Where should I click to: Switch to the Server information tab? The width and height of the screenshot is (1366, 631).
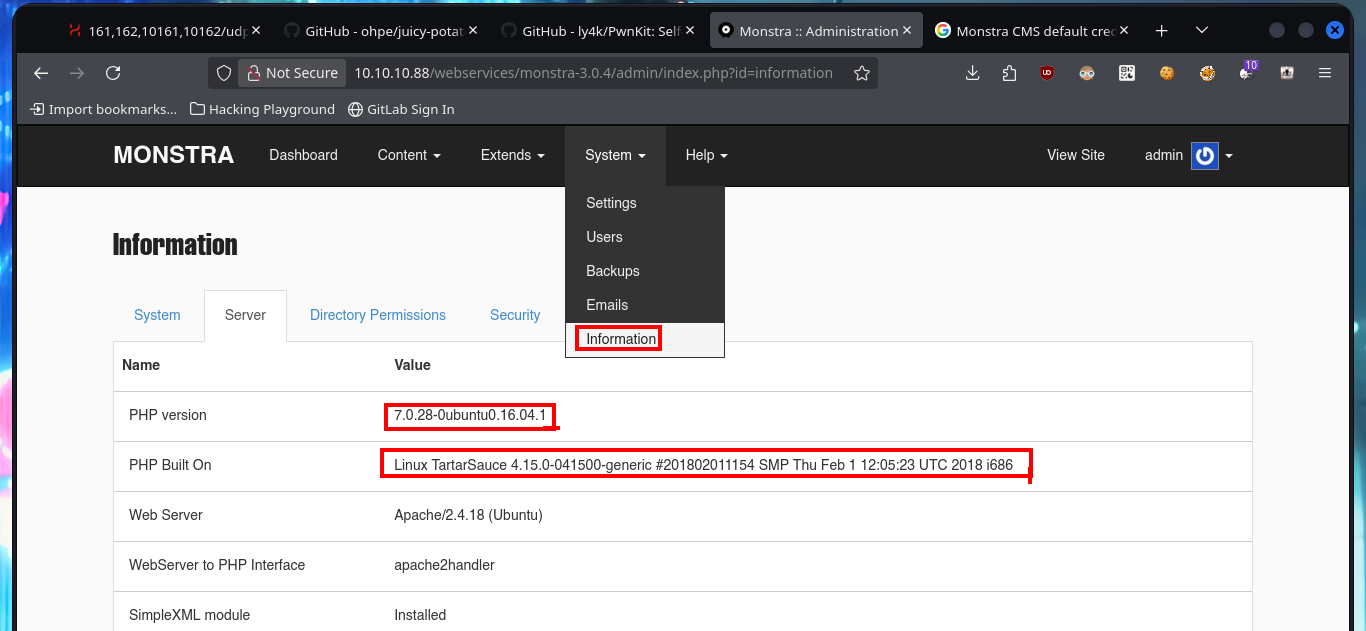click(245, 315)
